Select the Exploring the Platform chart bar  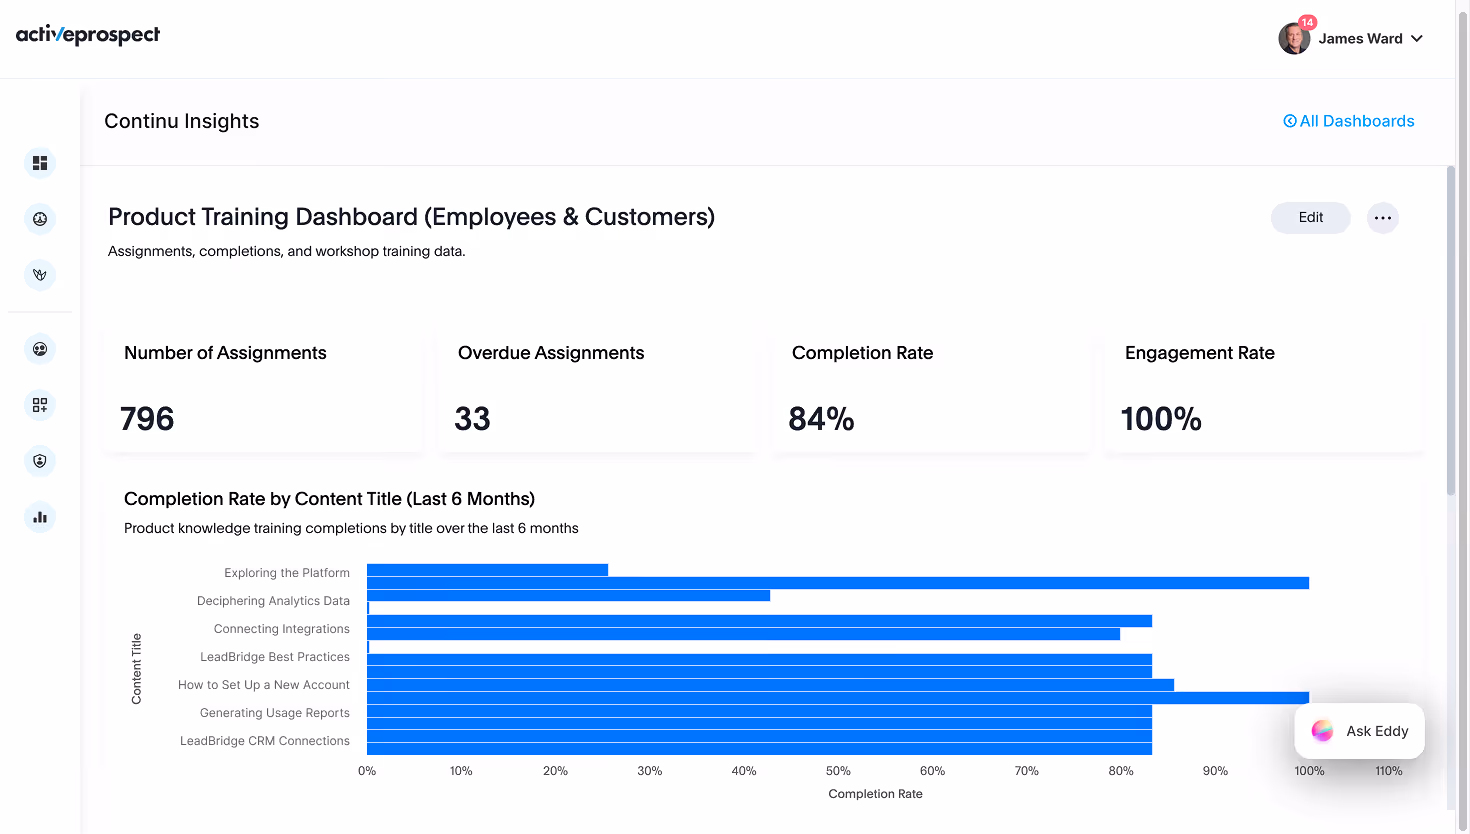pyautogui.click(x=487, y=569)
